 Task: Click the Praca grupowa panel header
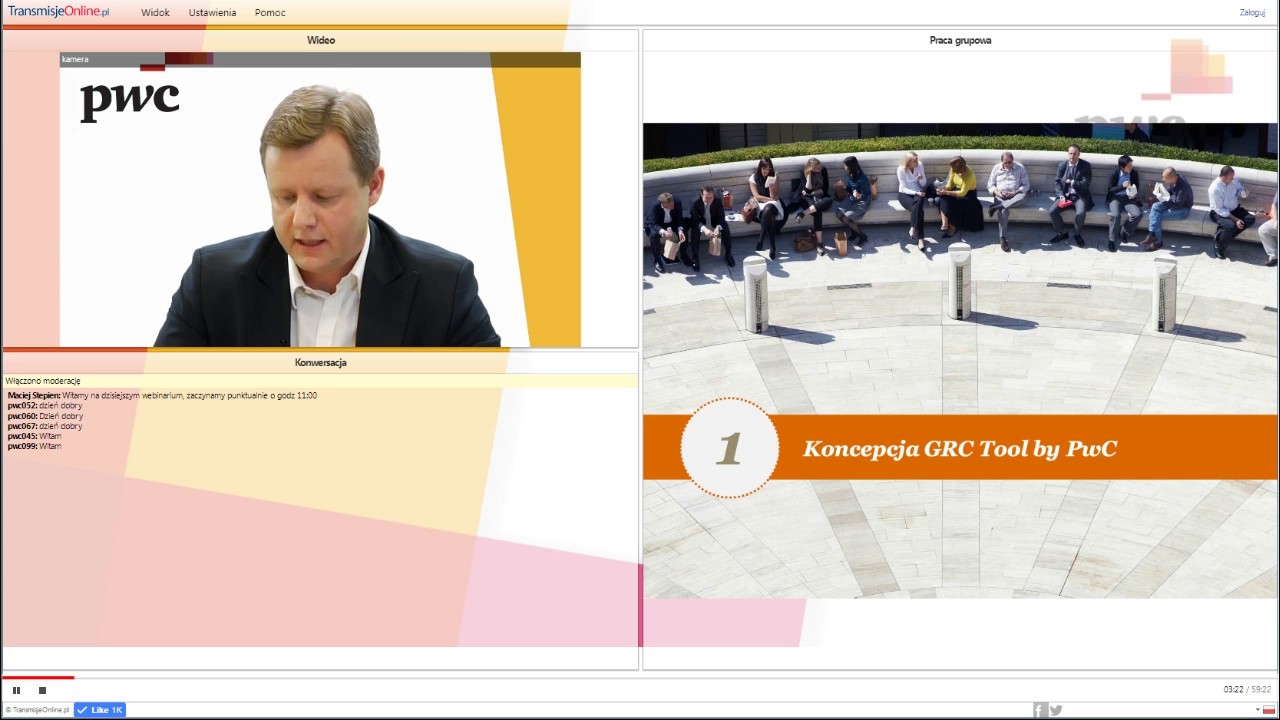(x=960, y=40)
